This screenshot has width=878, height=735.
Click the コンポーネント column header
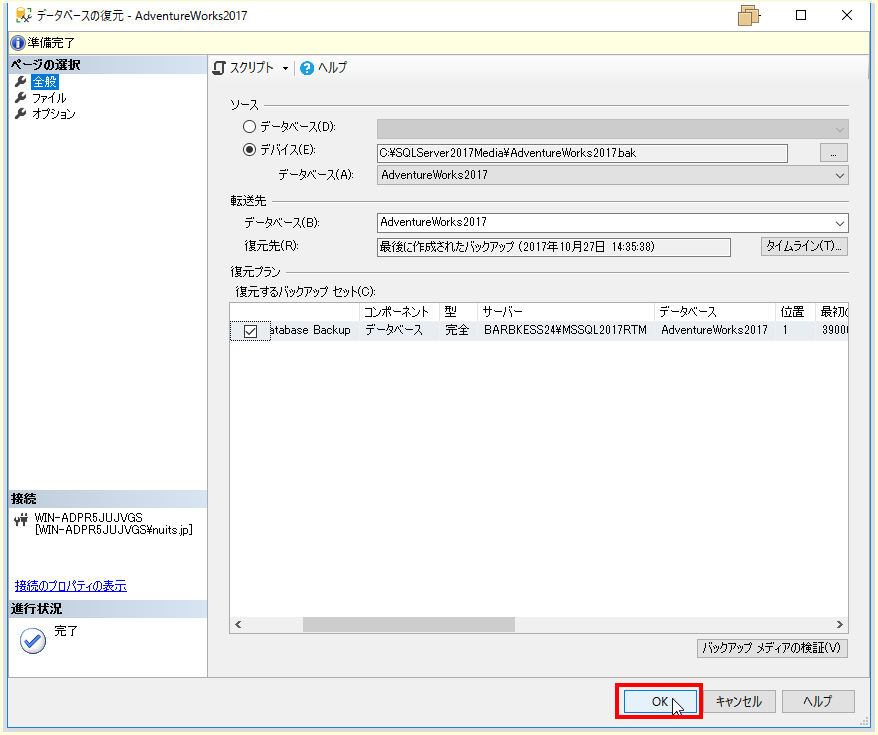tap(399, 312)
